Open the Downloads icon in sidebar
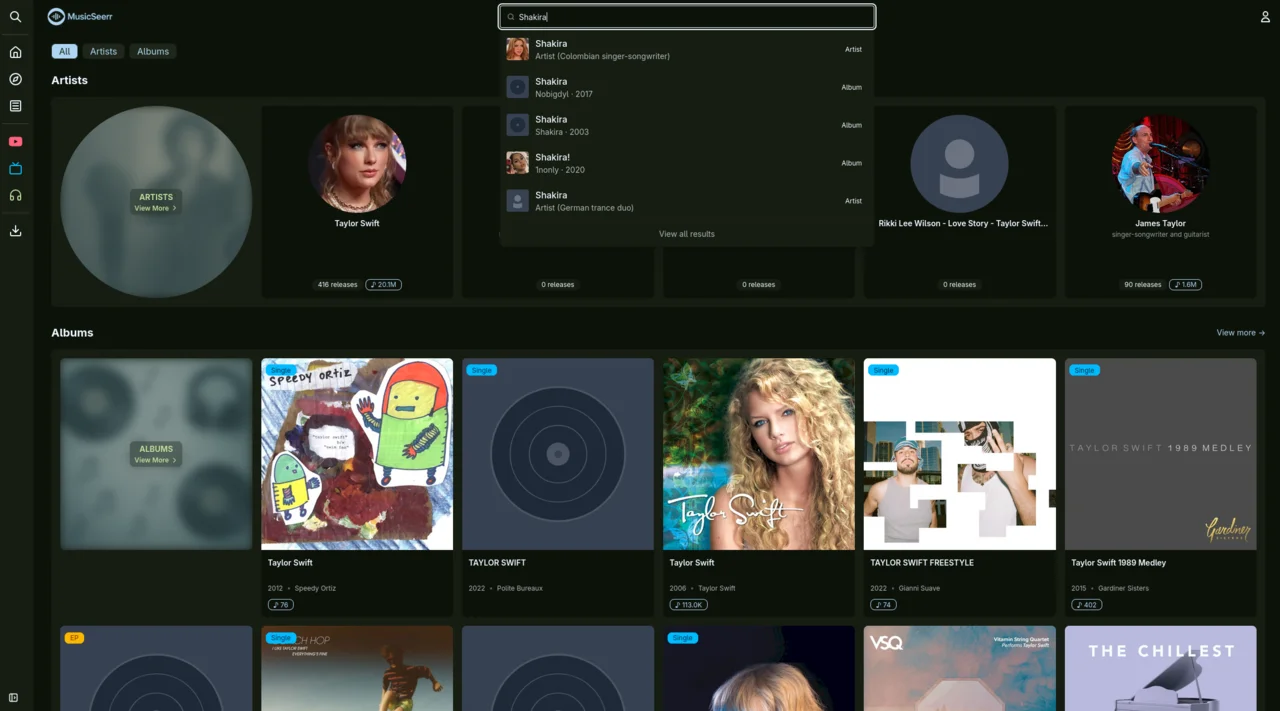Screen dimensions: 1280x711 (x=15, y=231)
